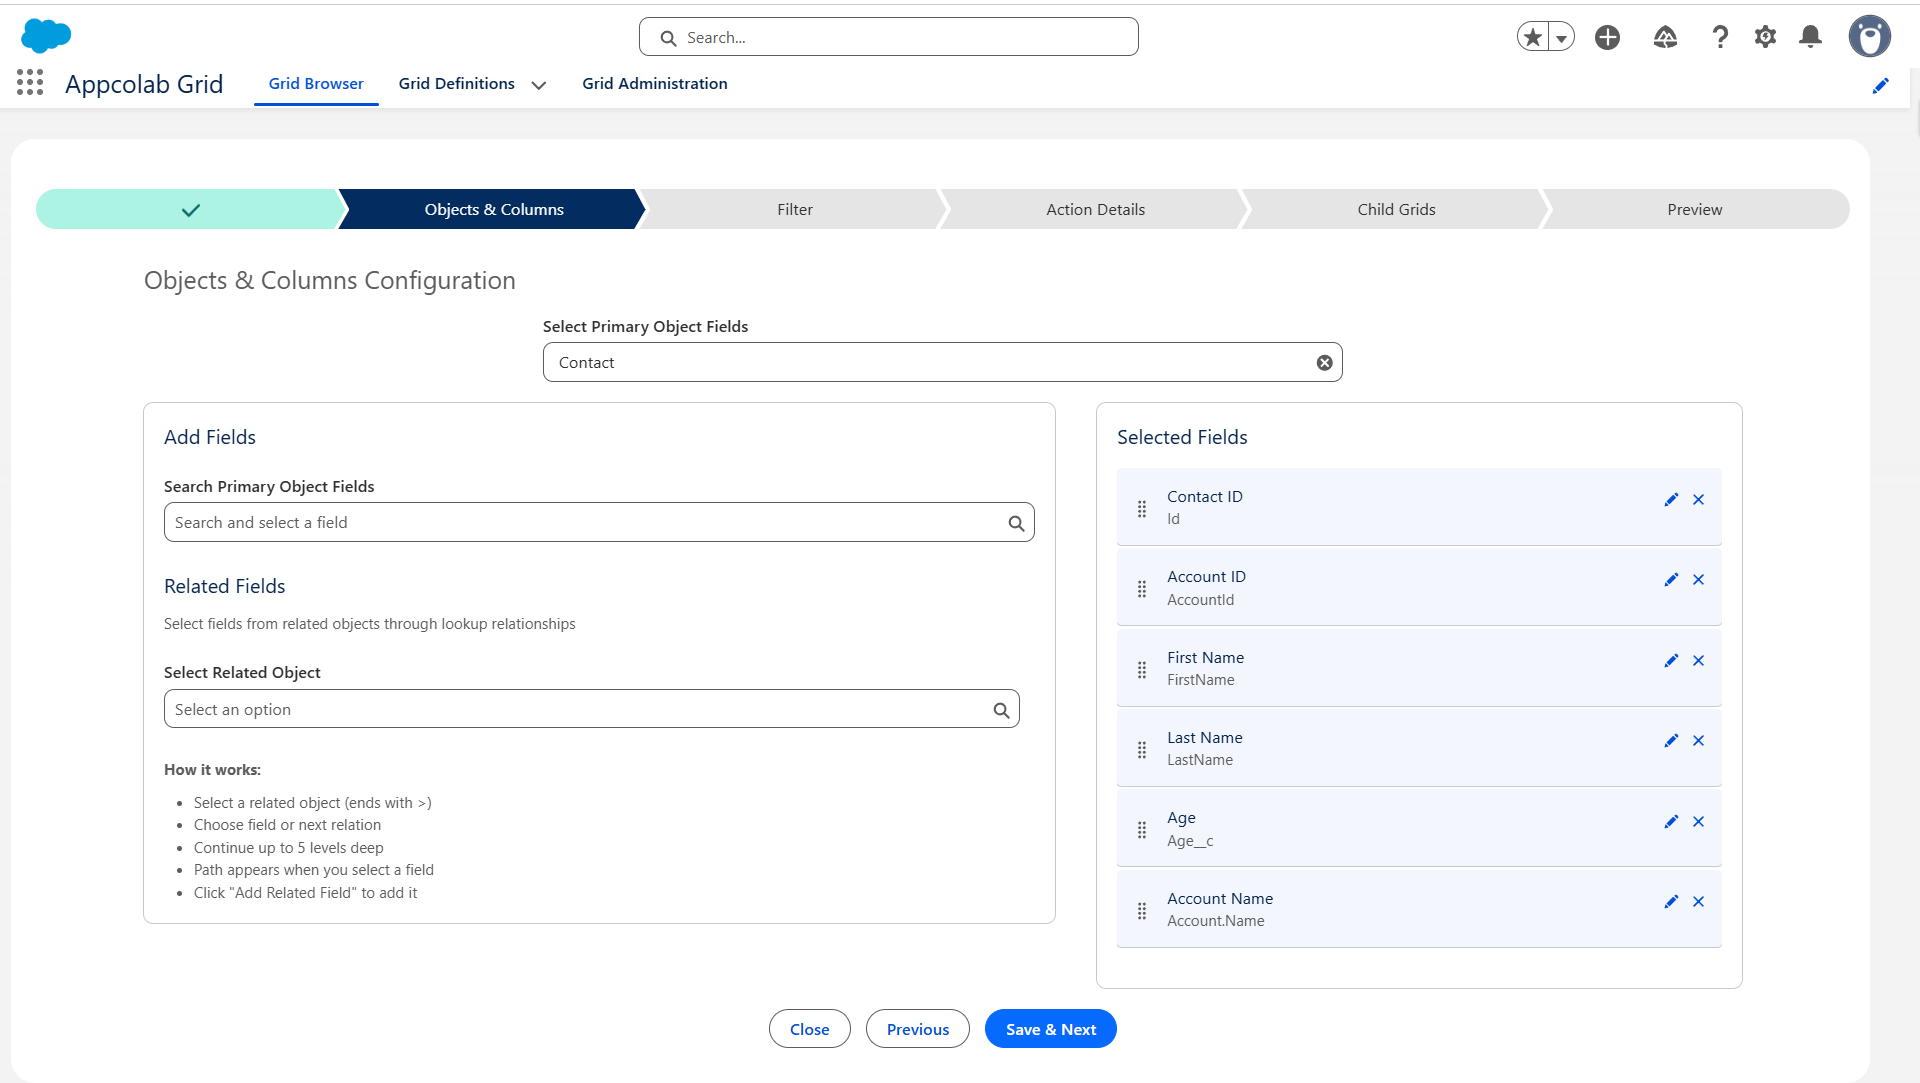Remove the Contact ID field
This screenshot has height=1083, width=1920.
1699,500
